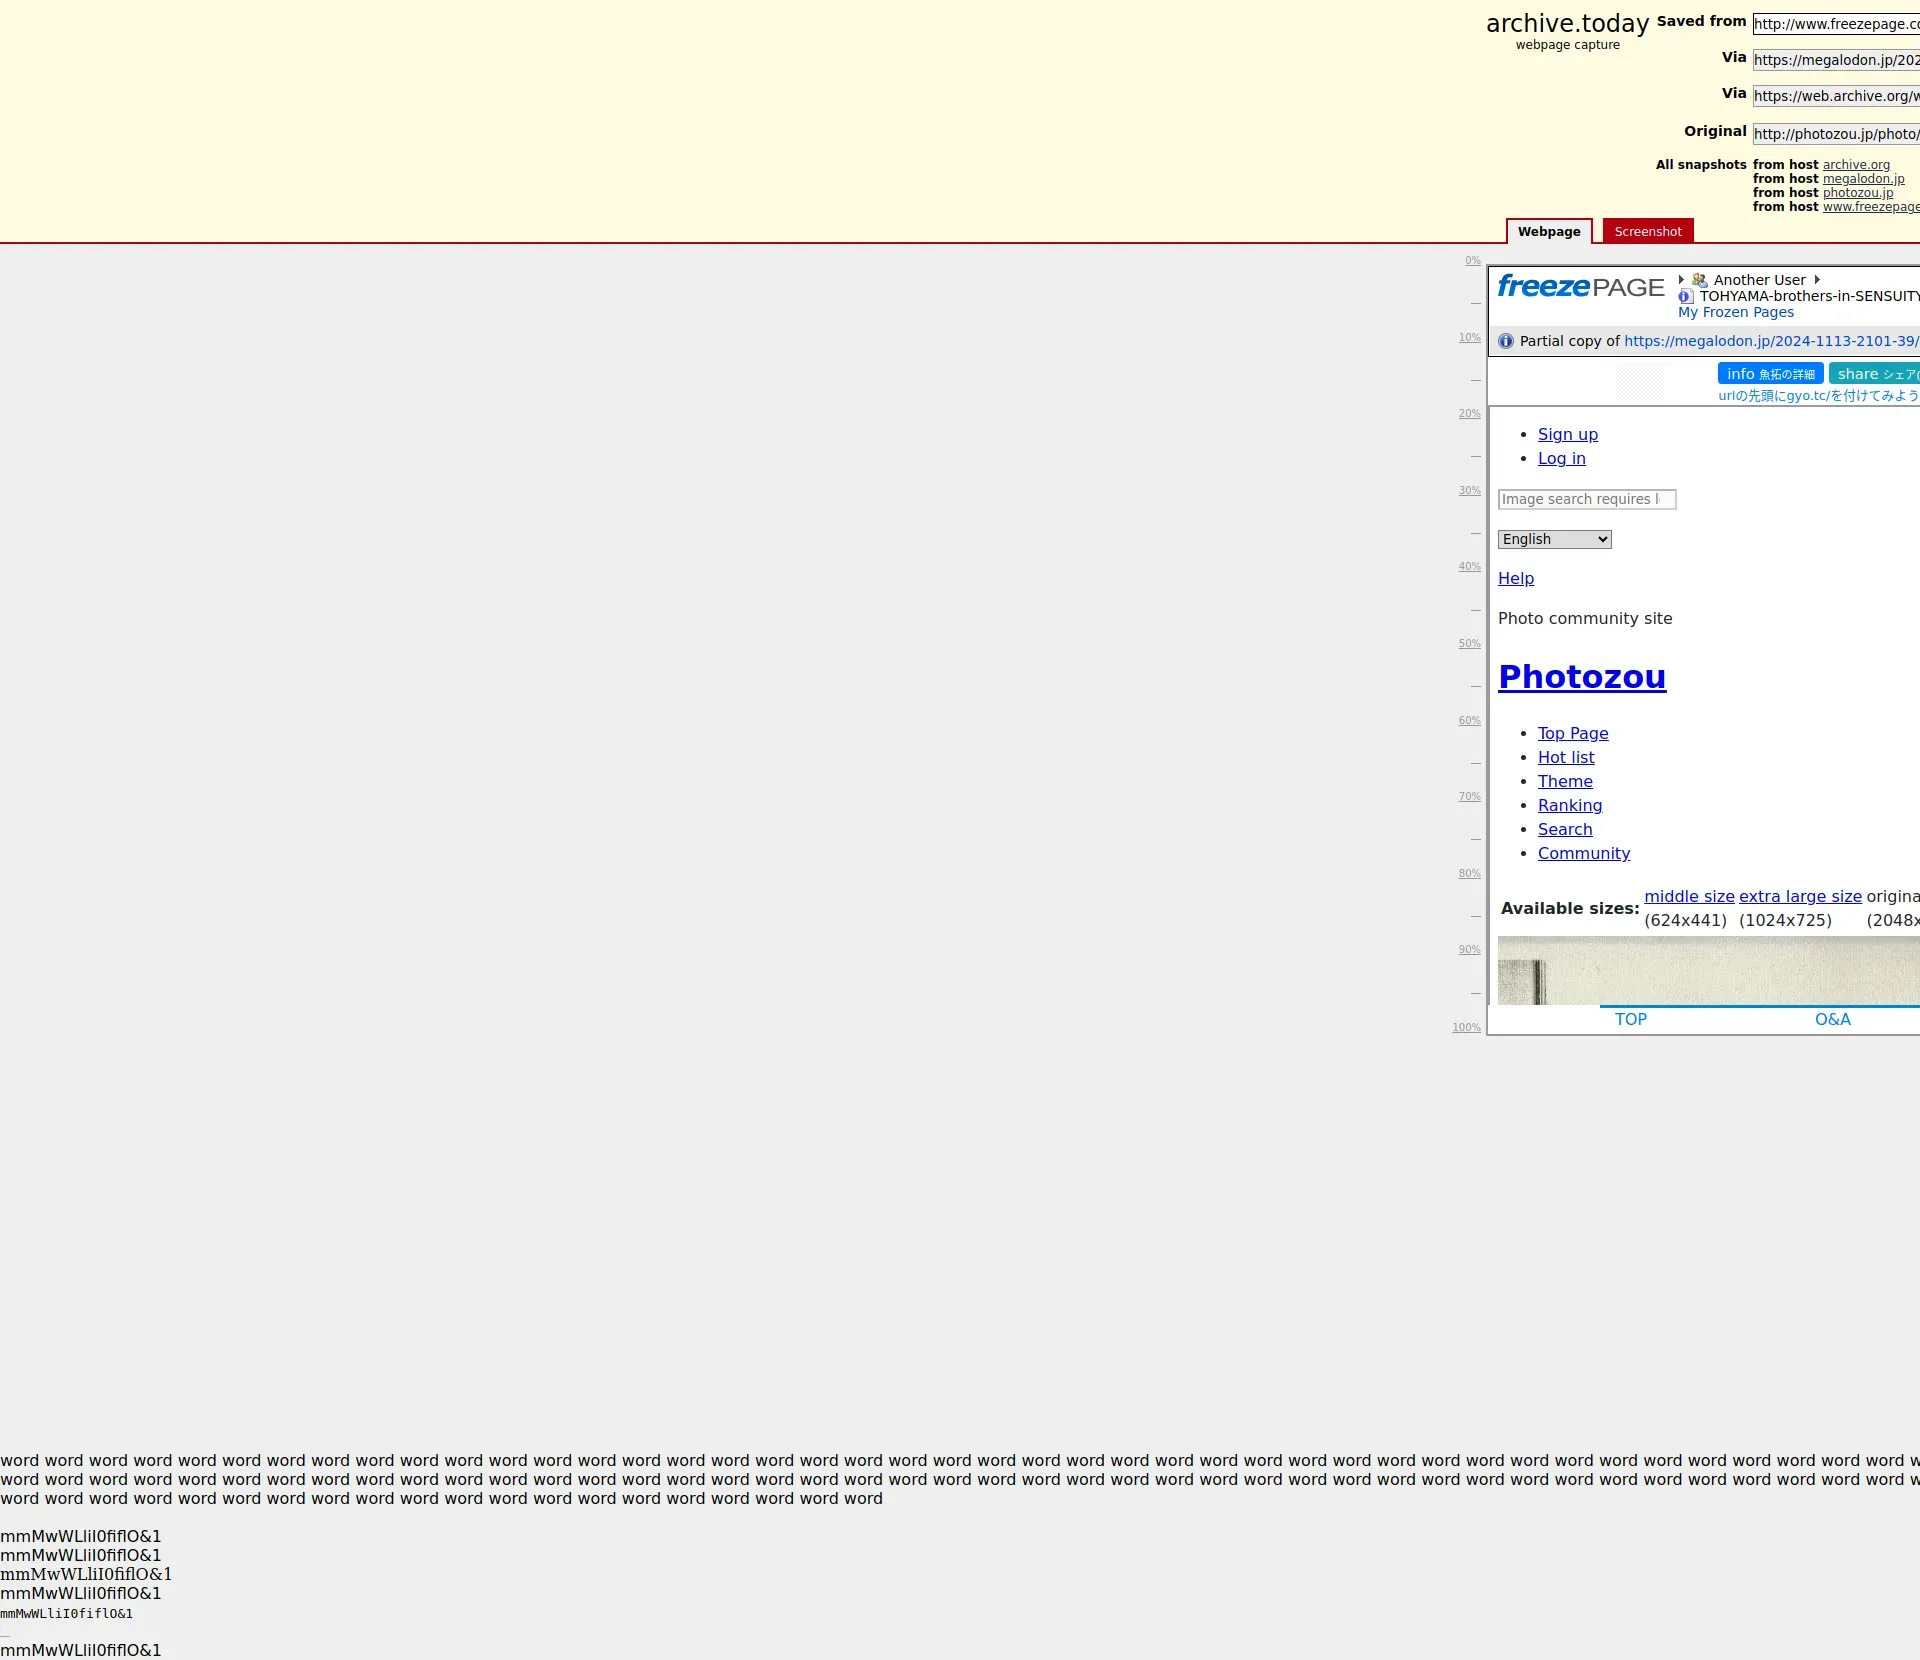The image size is (1920, 1660).
Task: Open the English language dropdown
Action: pos(1555,539)
